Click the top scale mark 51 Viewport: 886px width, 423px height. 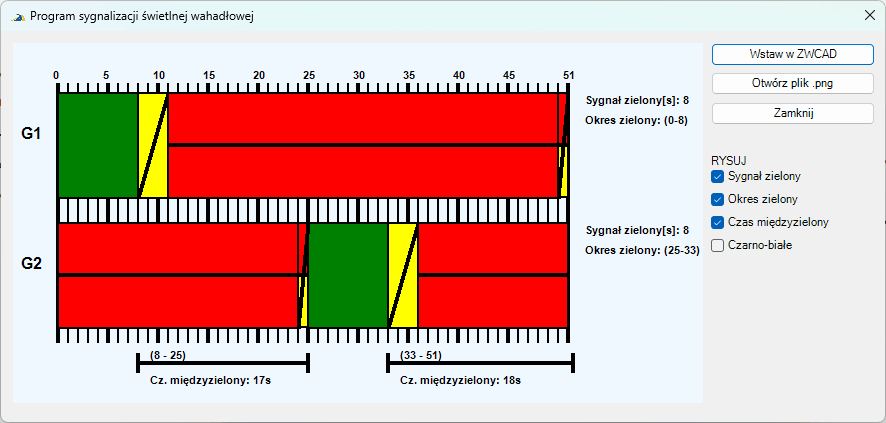pos(568,75)
